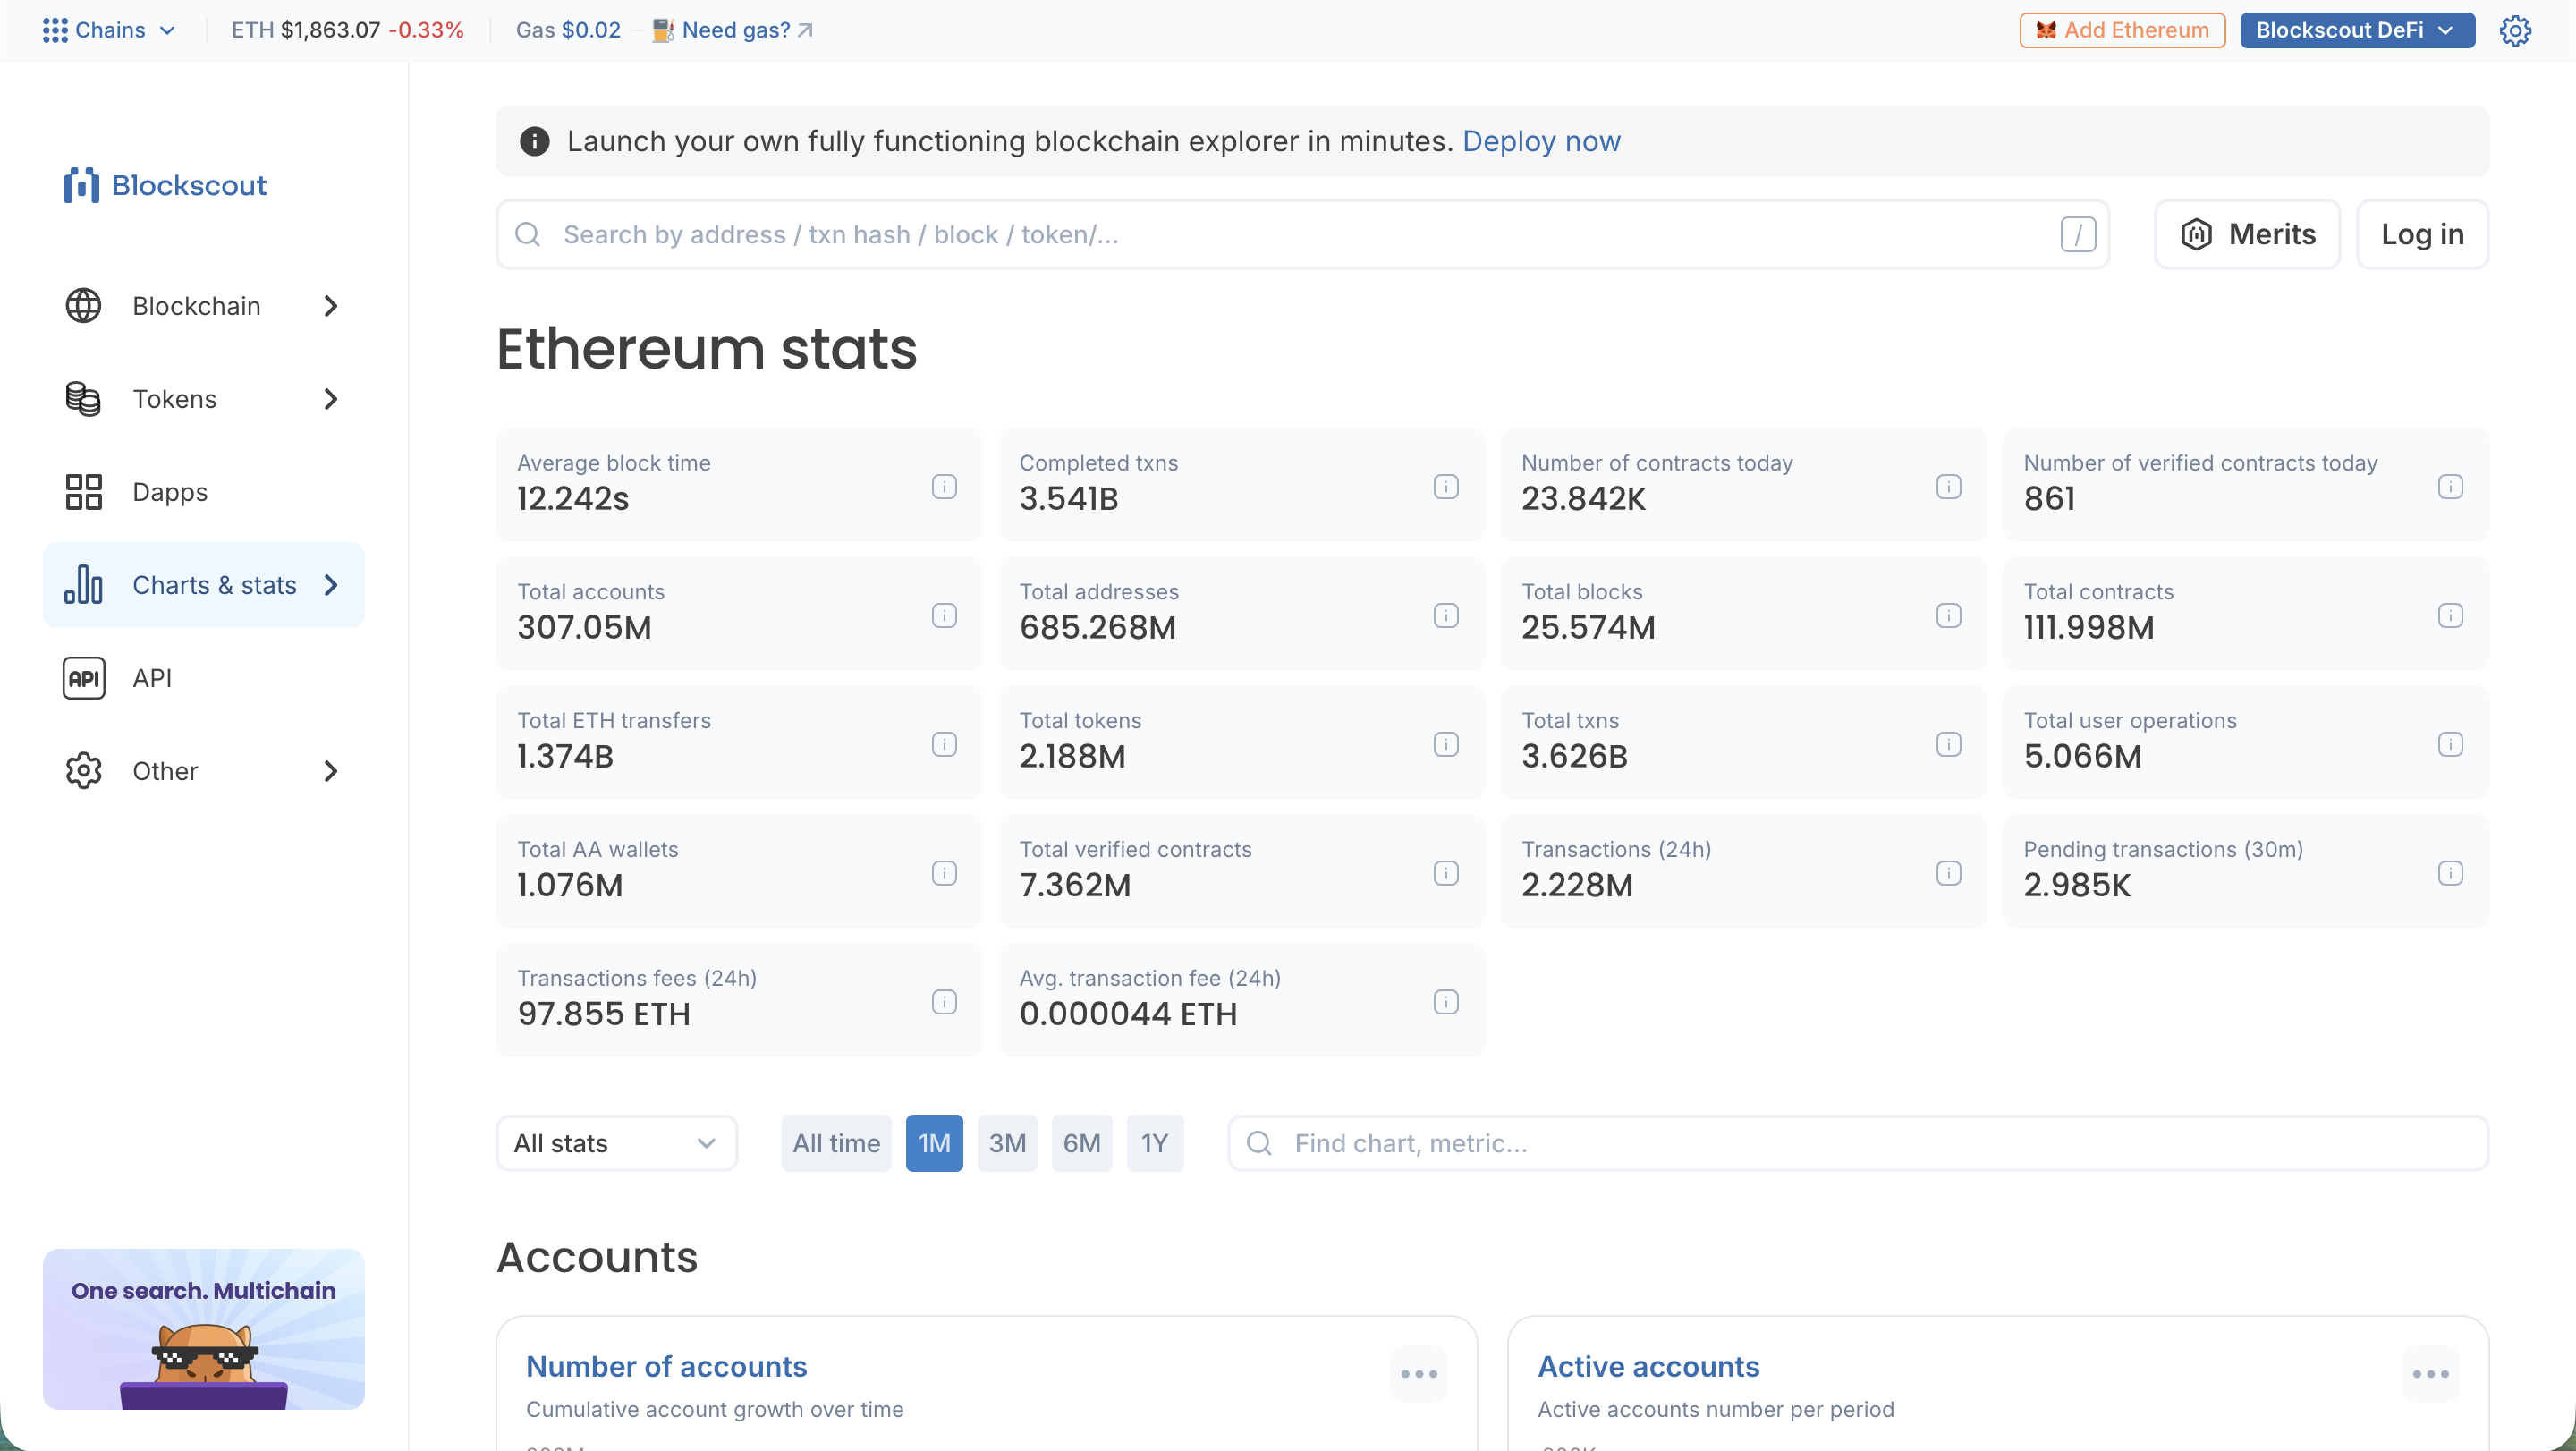
Task: Go to Dapps in the sidebar
Action: pyautogui.click(x=203, y=492)
